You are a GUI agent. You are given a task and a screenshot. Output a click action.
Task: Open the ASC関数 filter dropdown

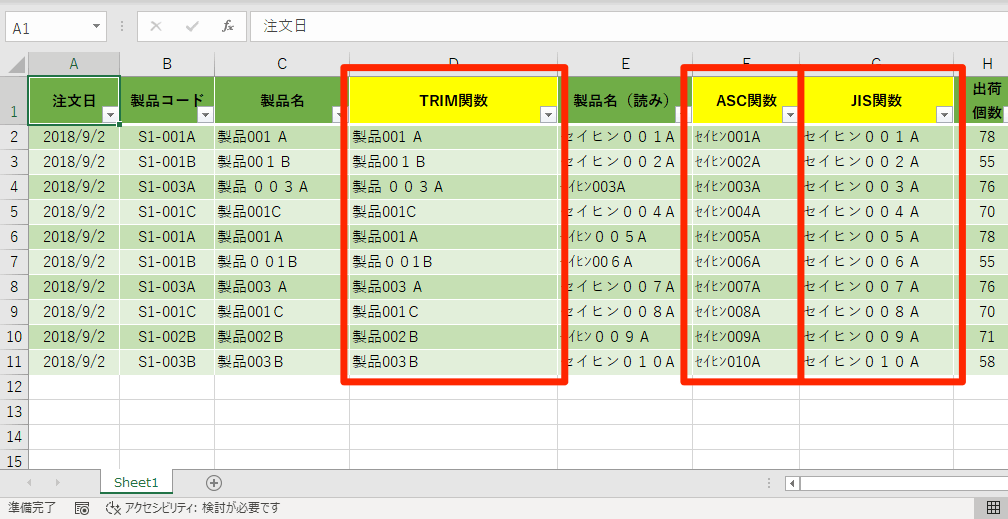(x=789, y=115)
